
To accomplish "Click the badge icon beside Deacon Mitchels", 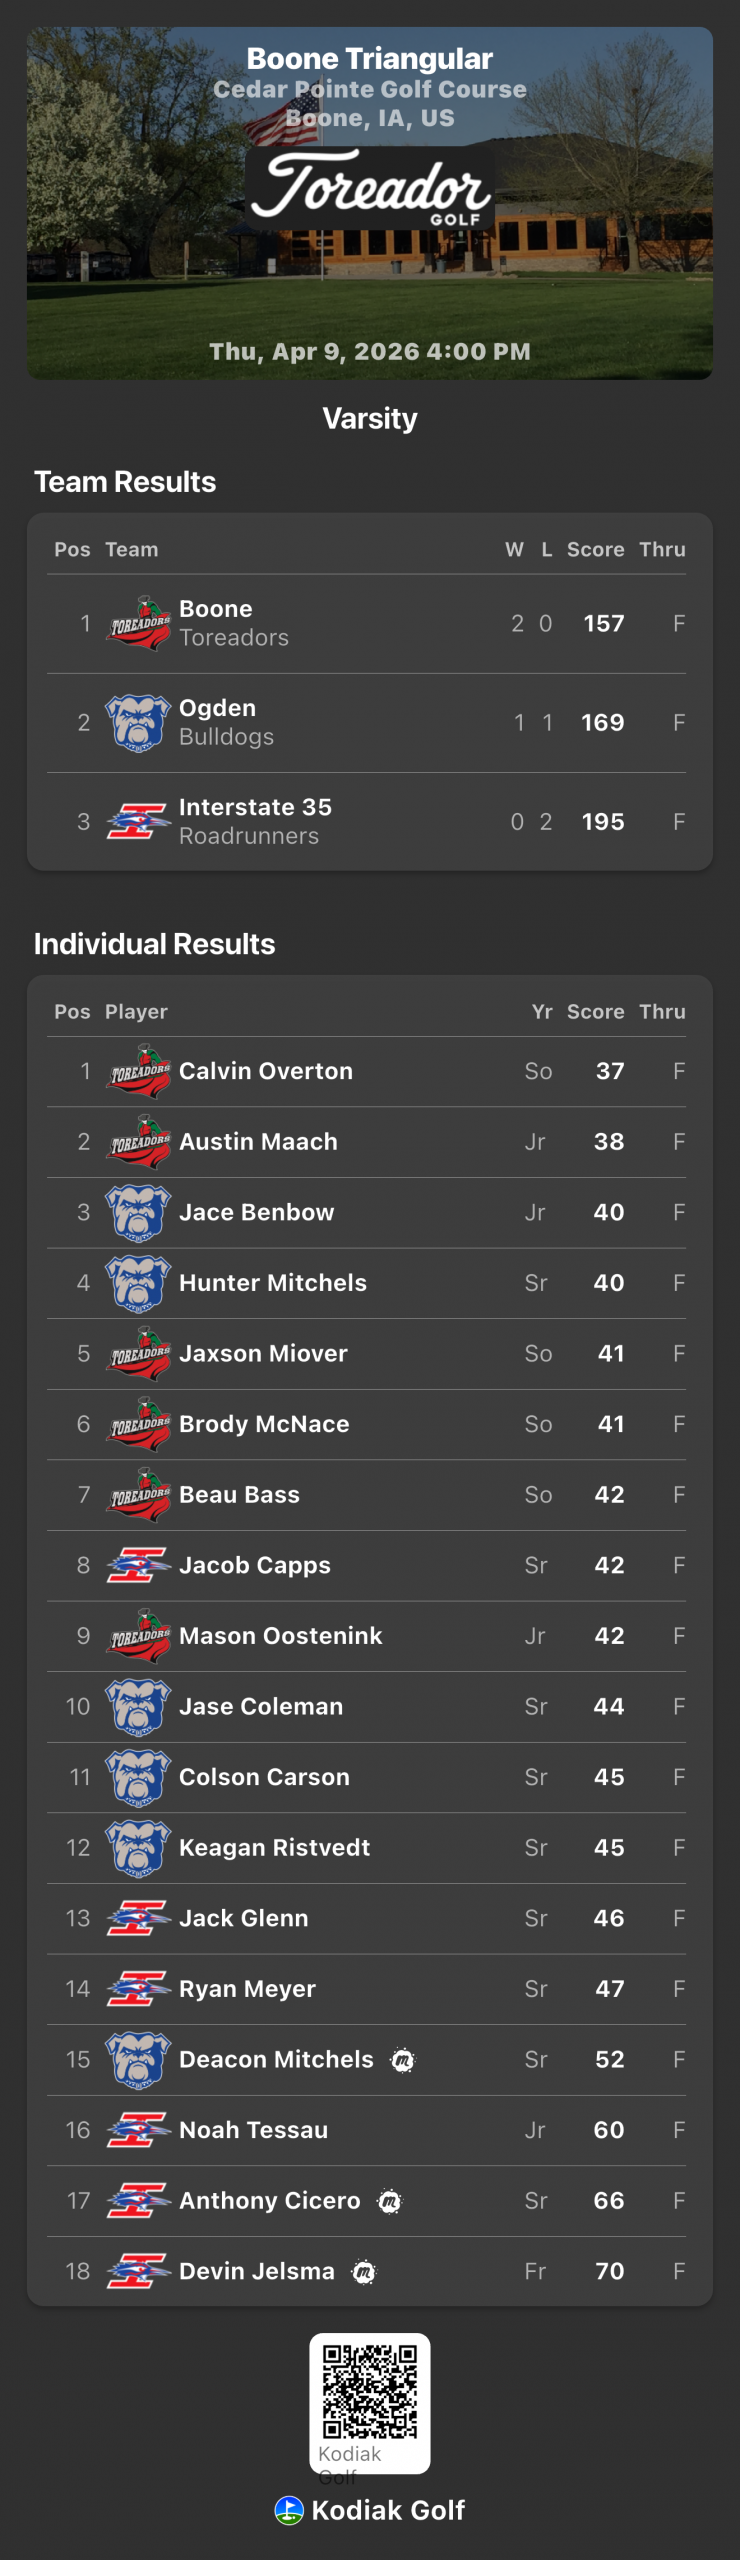I will pos(403,2060).
